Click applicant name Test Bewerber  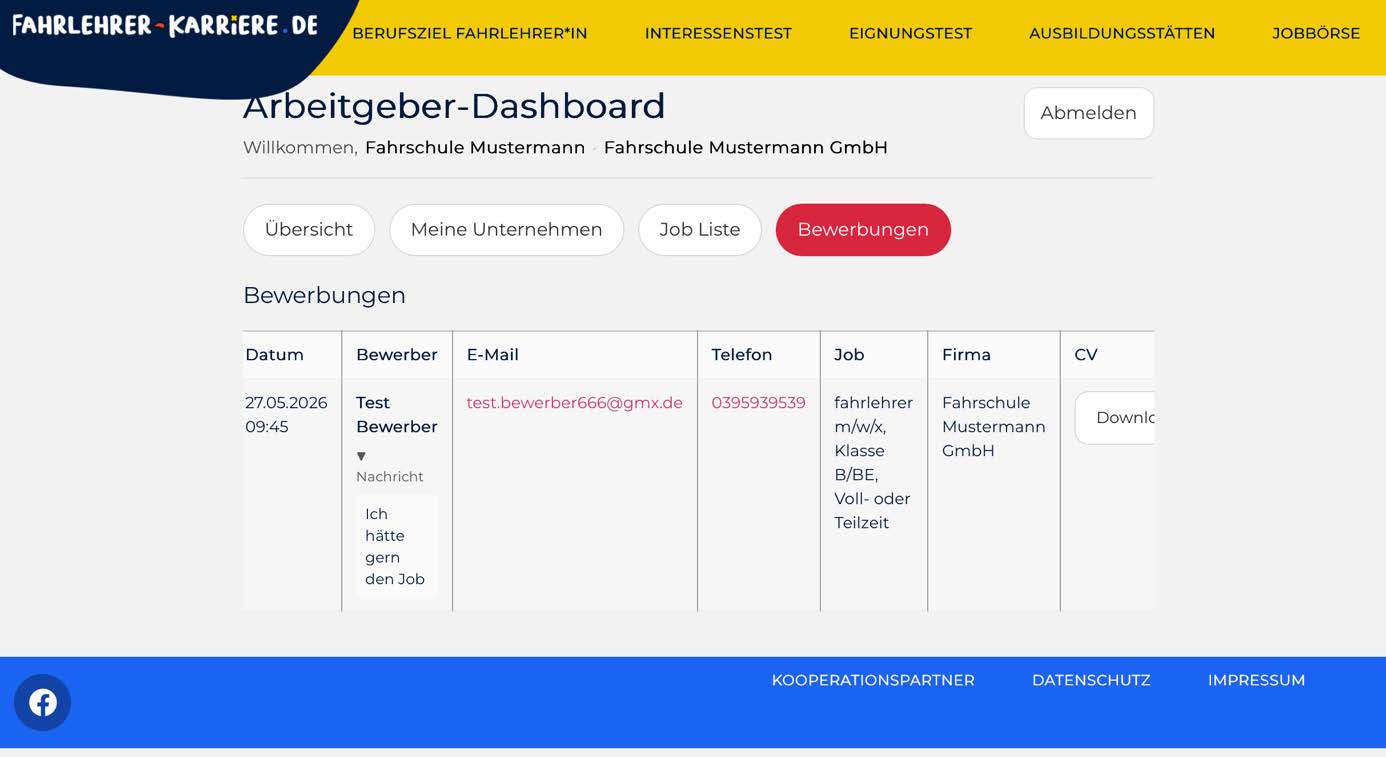coord(397,415)
